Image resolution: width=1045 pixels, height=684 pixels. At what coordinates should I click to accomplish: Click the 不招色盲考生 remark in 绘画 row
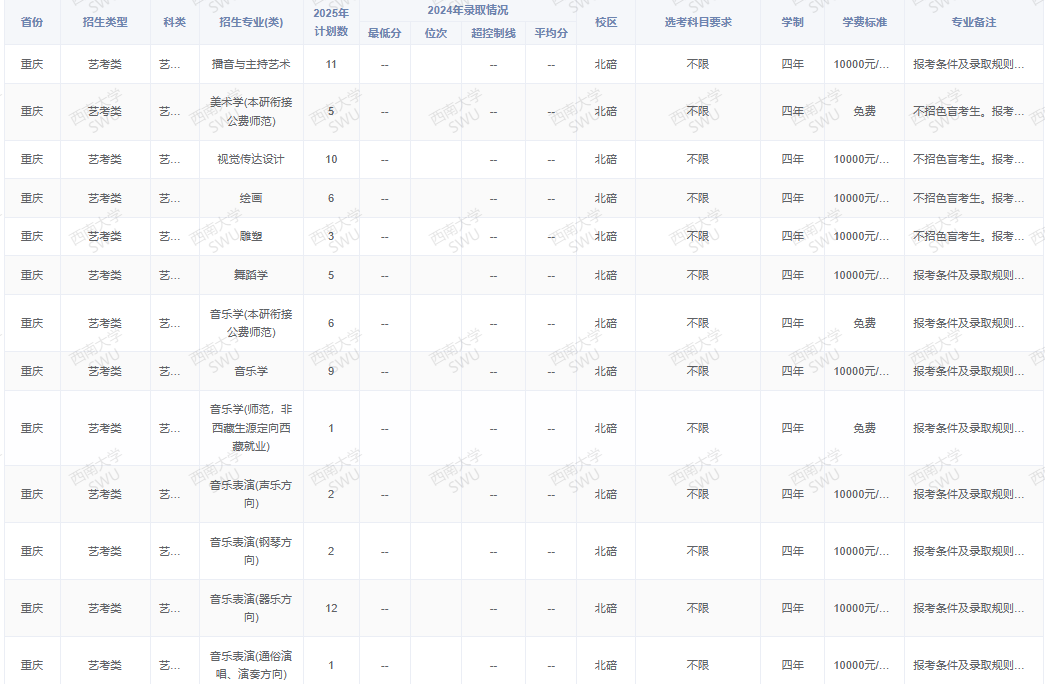click(968, 198)
